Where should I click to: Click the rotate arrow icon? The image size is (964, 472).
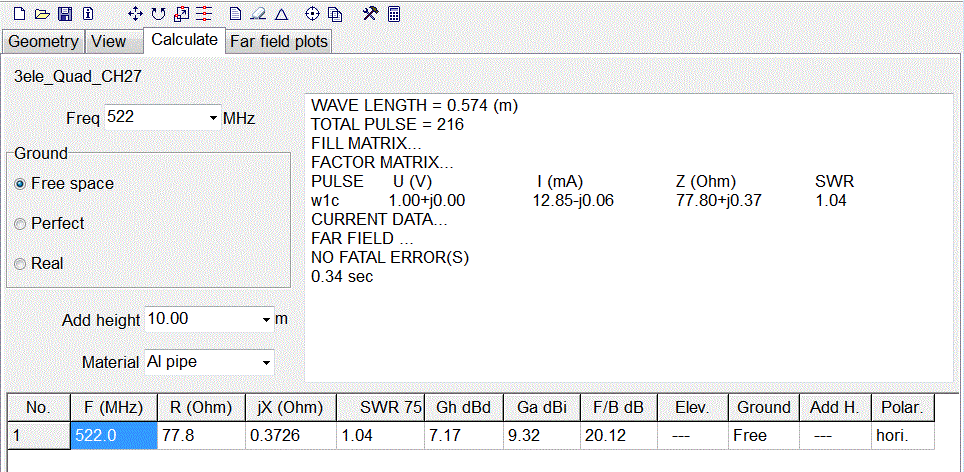coord(158,14)
